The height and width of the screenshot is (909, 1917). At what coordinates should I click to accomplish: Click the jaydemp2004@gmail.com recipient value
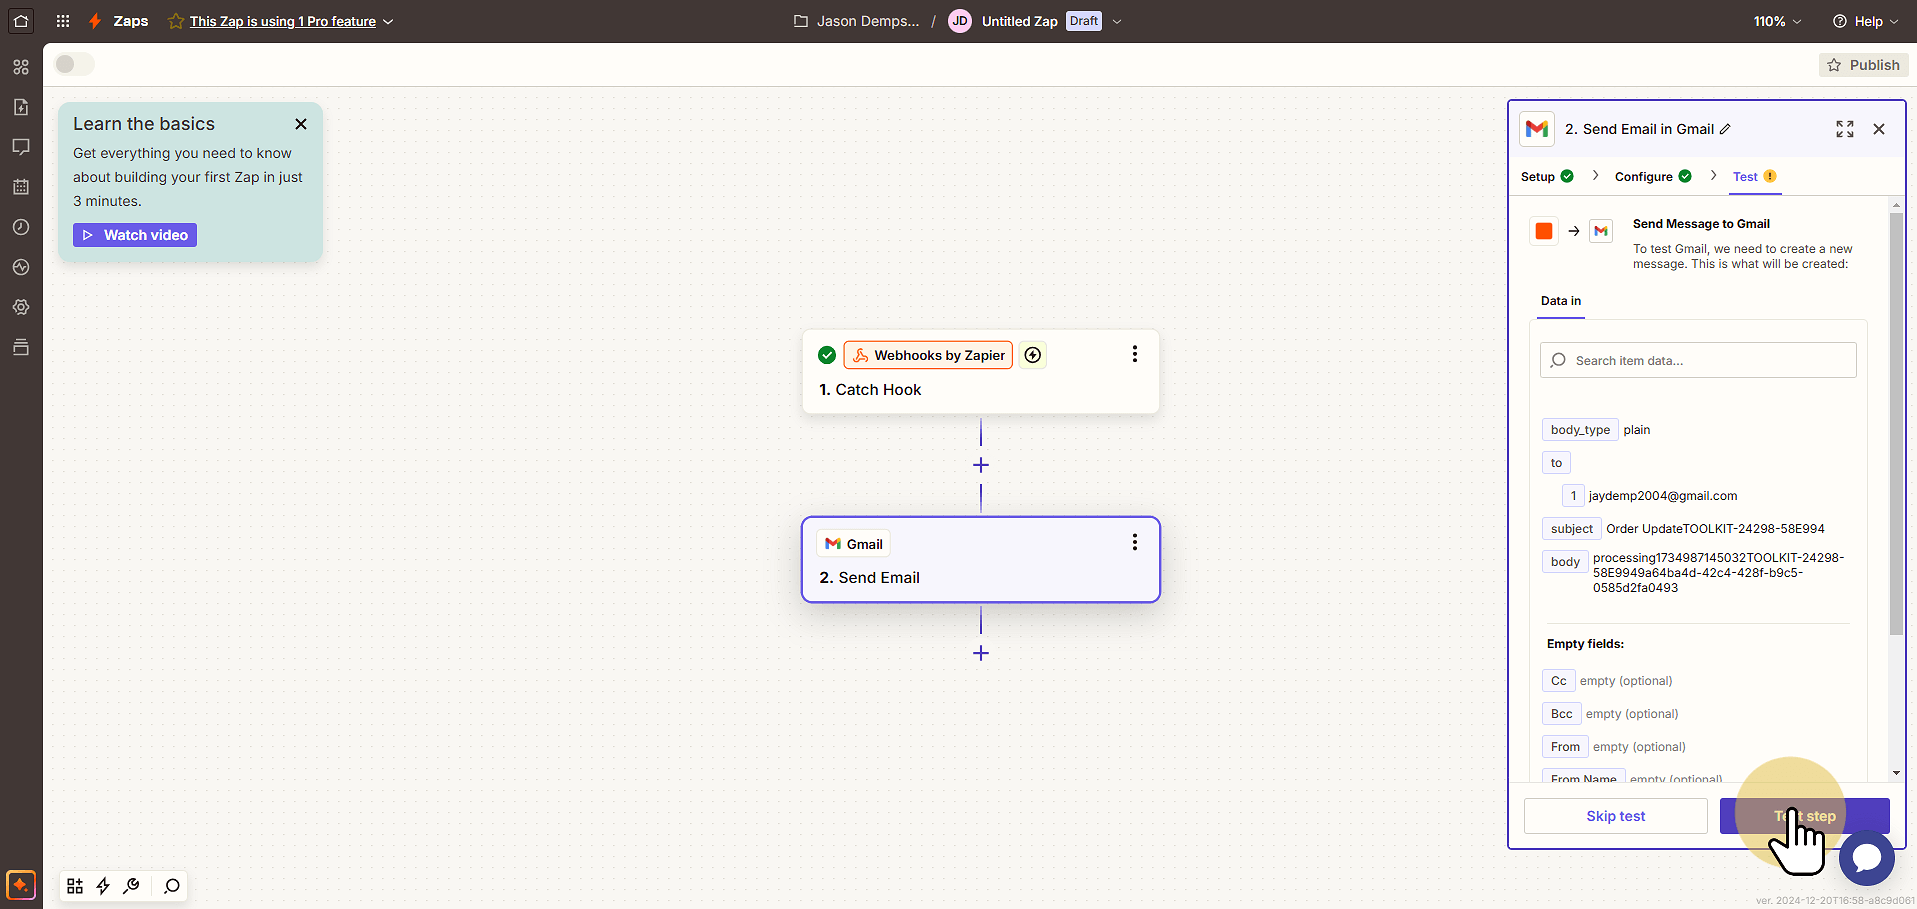tap(1663, 496)
